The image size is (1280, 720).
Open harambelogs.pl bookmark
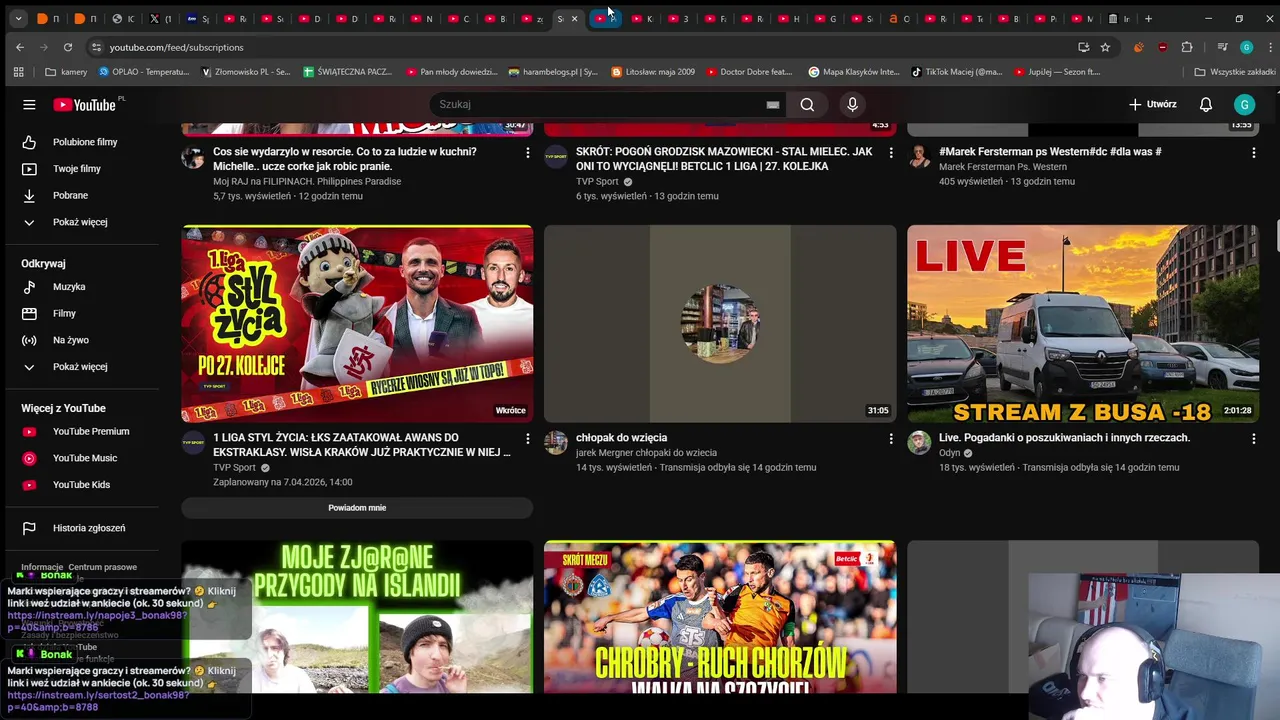coord(552,72)
